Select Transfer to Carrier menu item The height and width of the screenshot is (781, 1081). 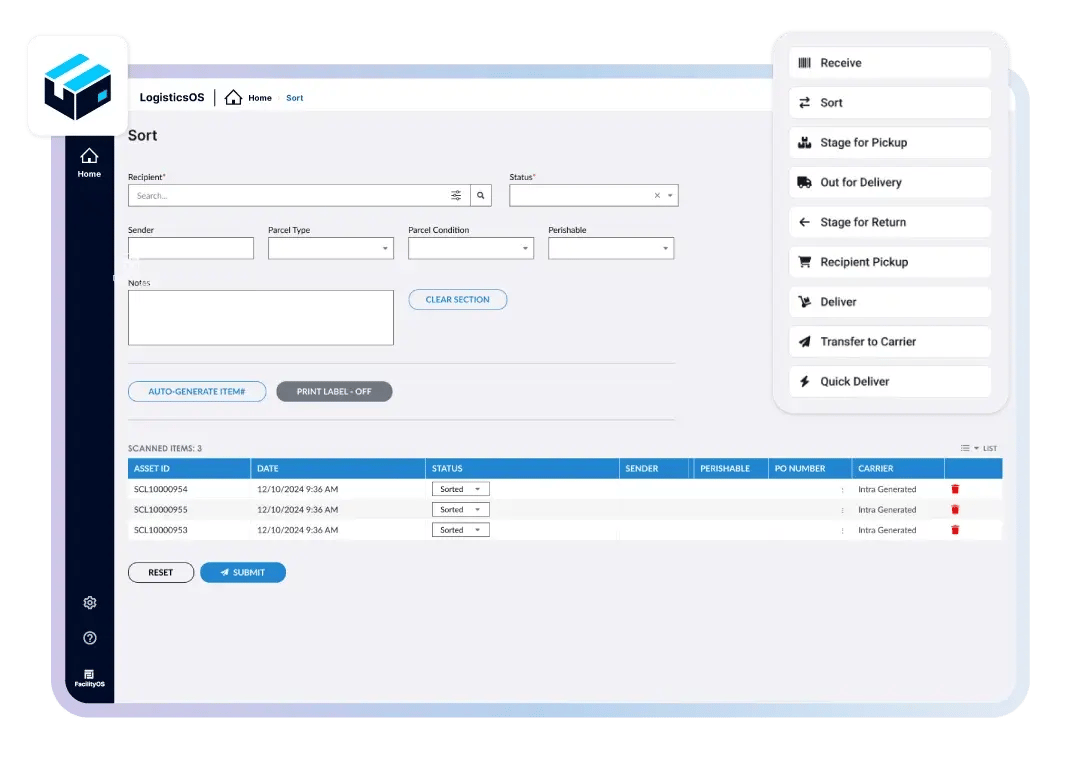pos(890,342)
